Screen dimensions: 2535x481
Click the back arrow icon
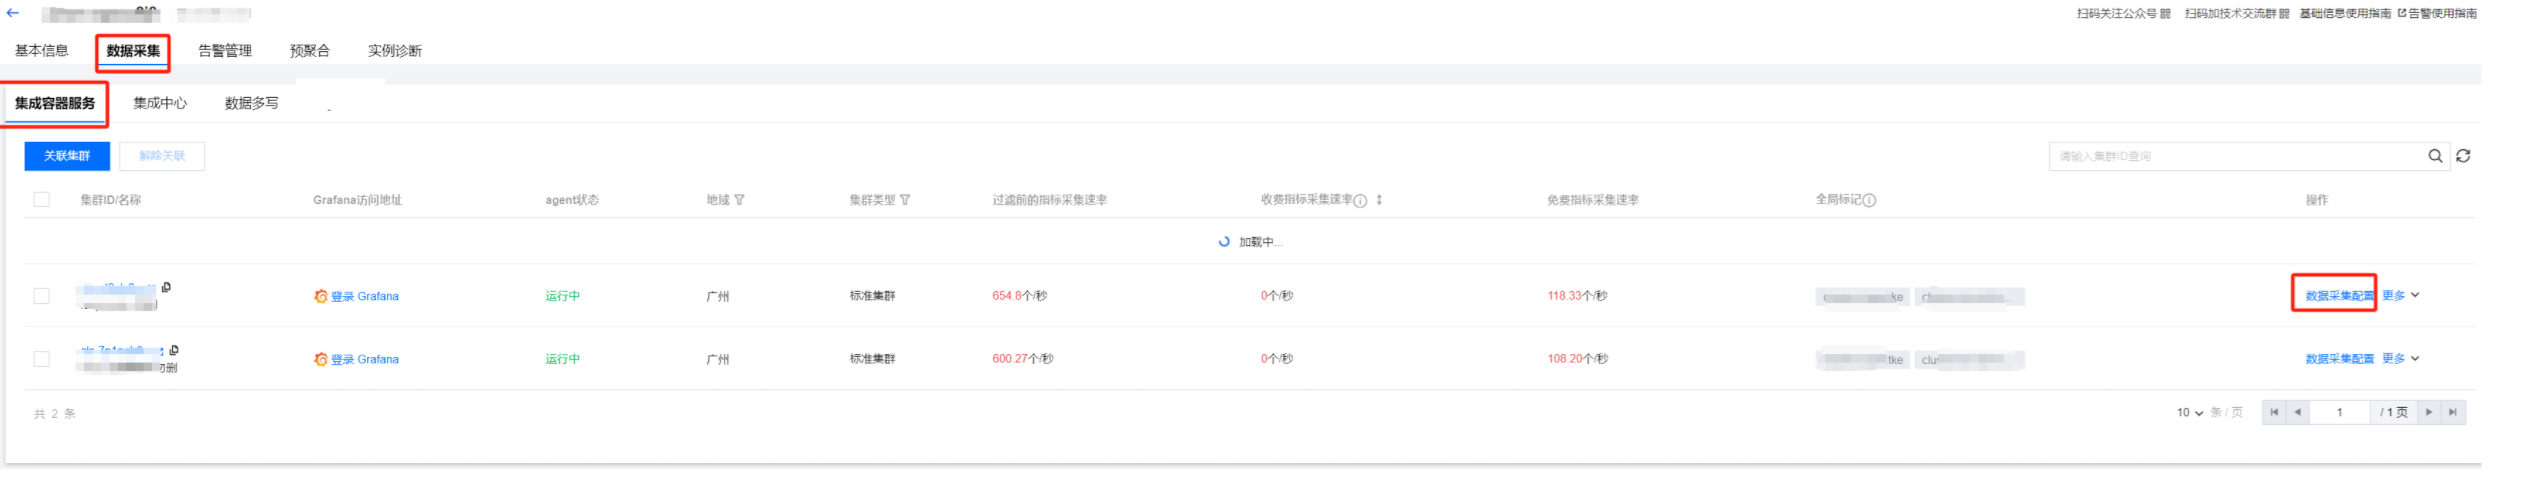13,13
